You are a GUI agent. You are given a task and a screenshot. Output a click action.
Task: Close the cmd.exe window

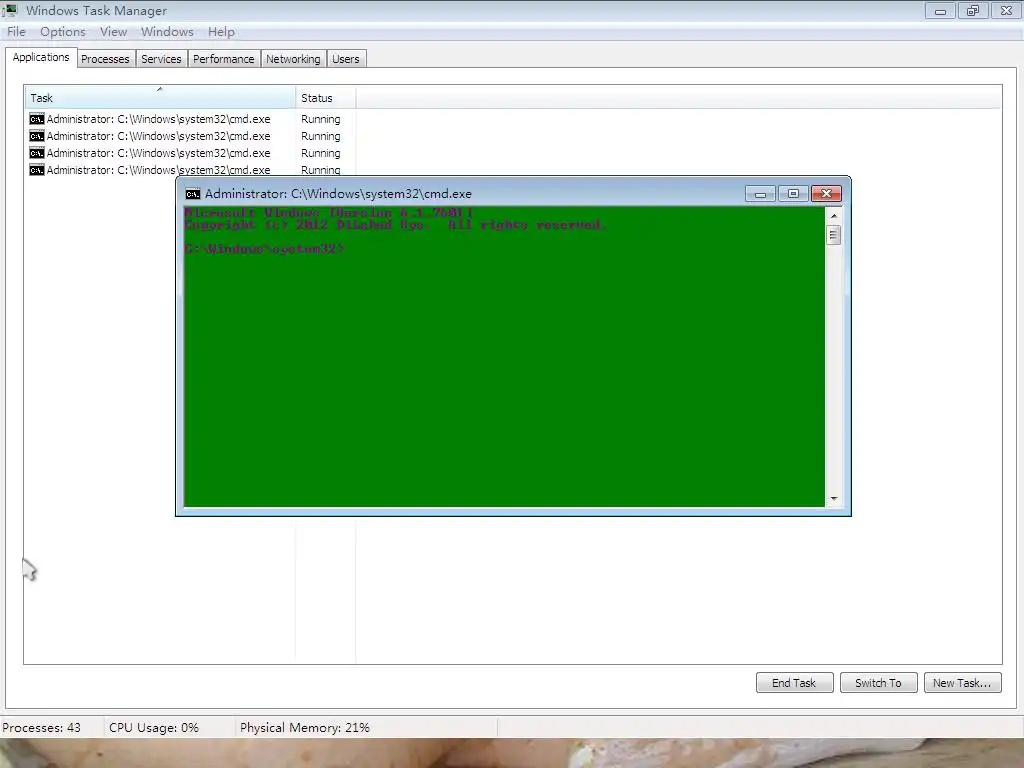826,194
